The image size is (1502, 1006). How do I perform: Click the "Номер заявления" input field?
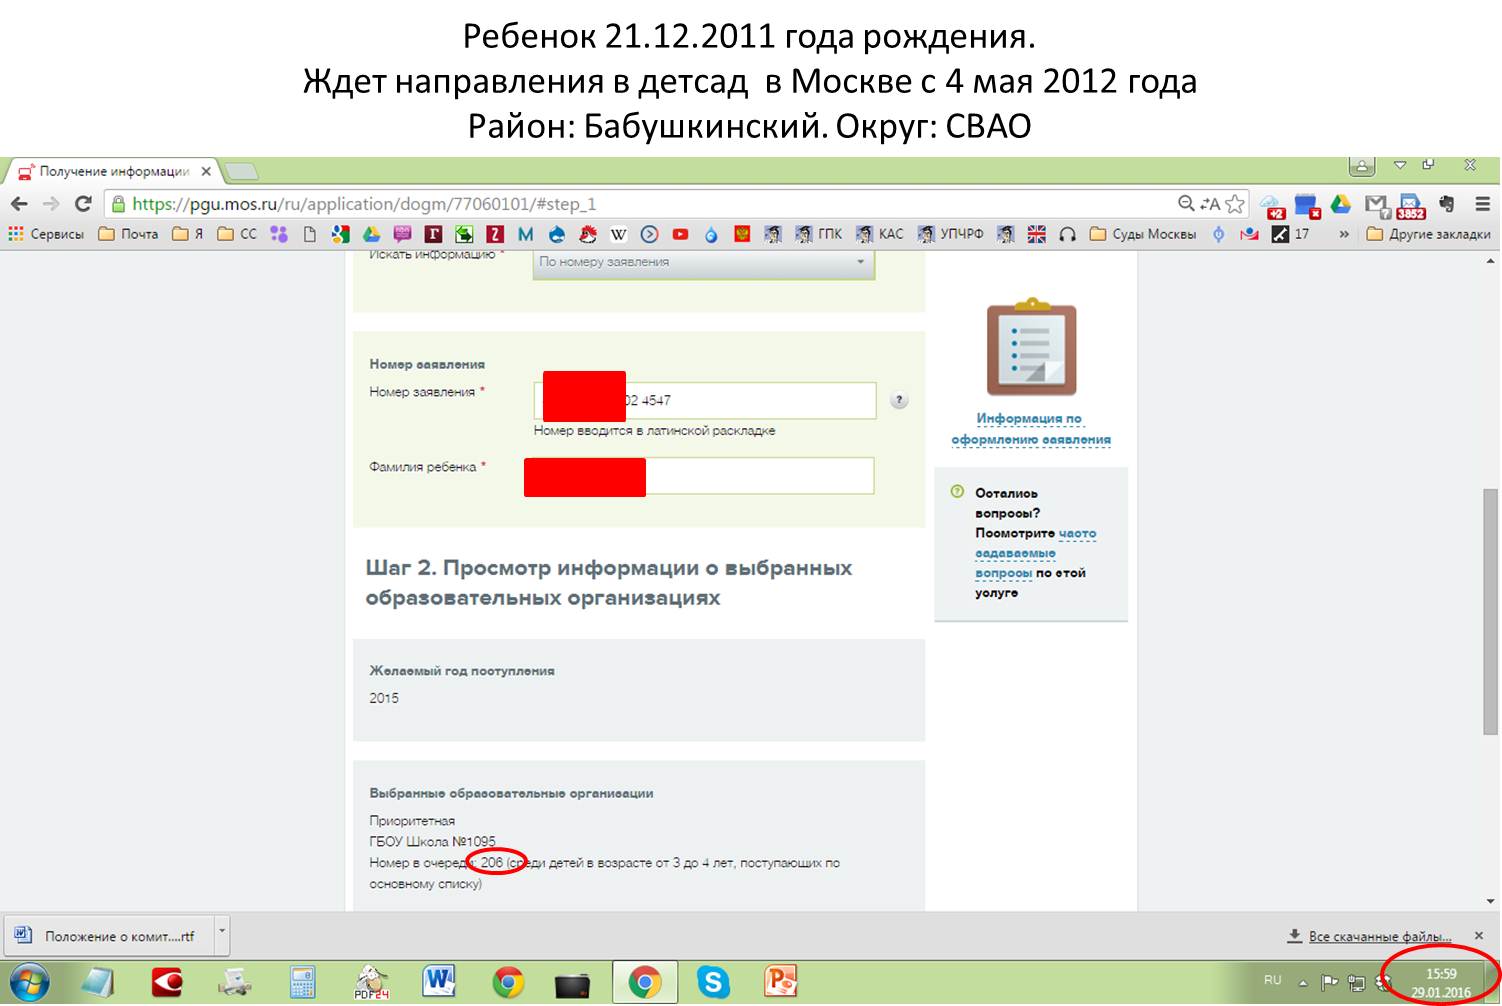click(x=704, y=400)
